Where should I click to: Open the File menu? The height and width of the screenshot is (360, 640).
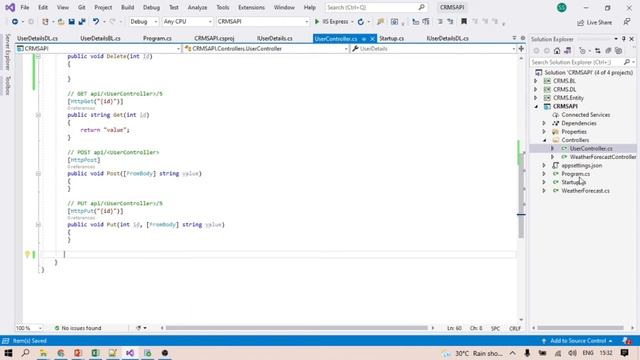click(x=24, y=7)
